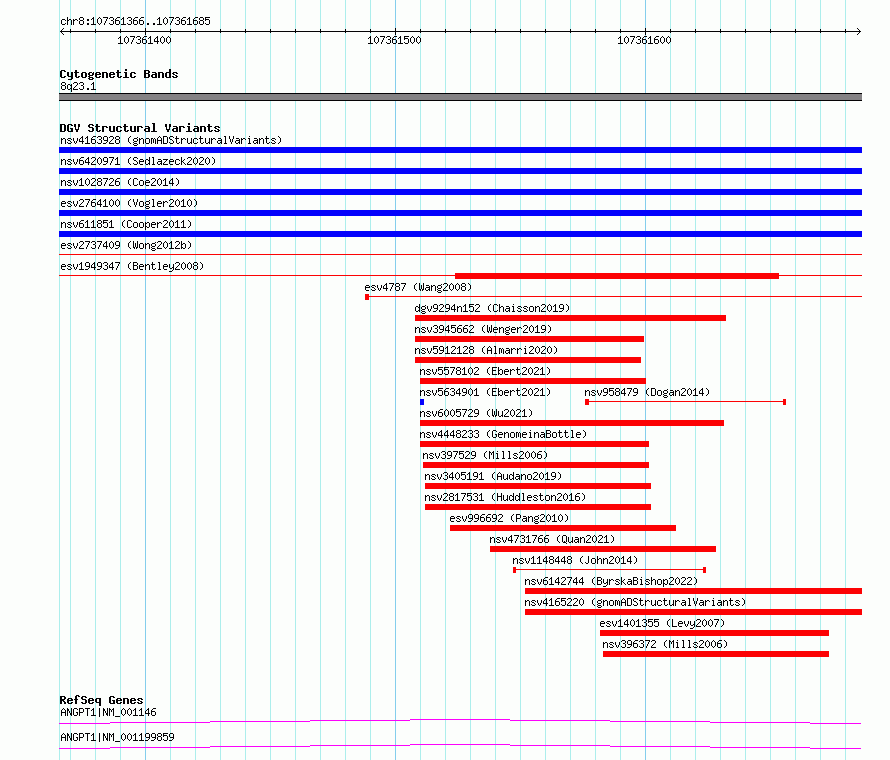Click the nsv397529 (Mills2006) label
Screen dimensions: 890x760
click(485, 455)
